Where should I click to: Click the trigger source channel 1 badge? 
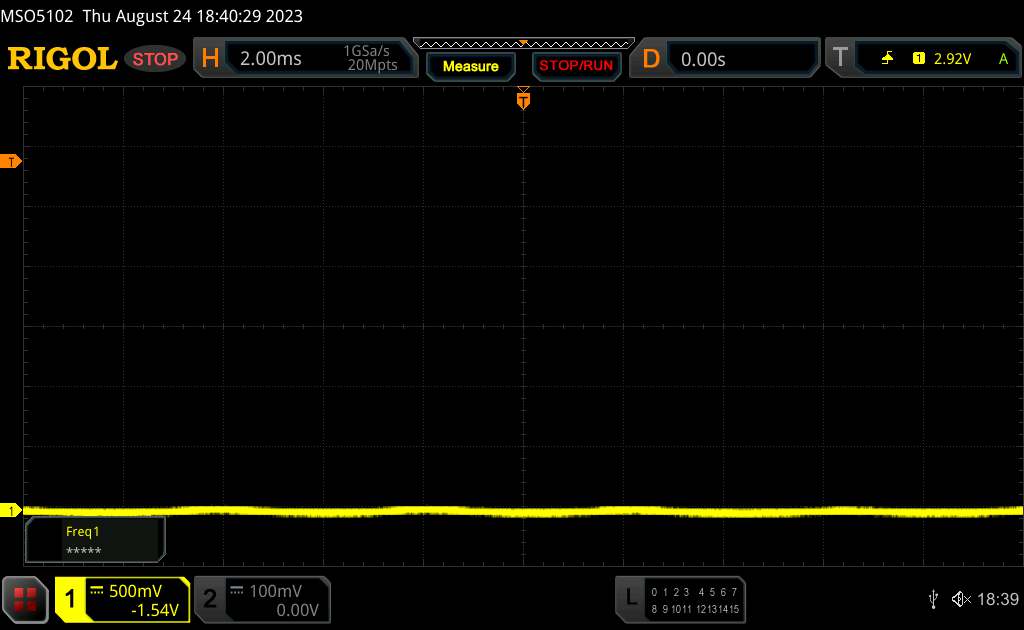pos(919,59)
